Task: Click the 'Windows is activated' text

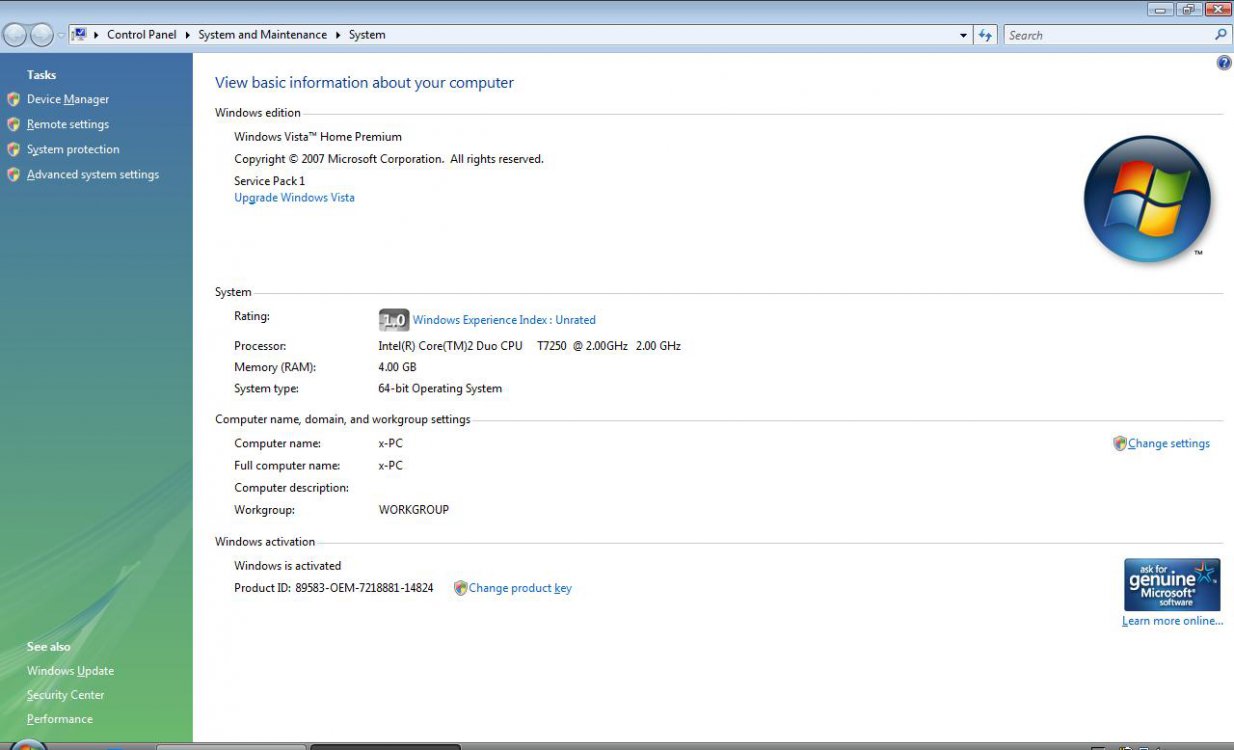Action: (x=288, y=566)
